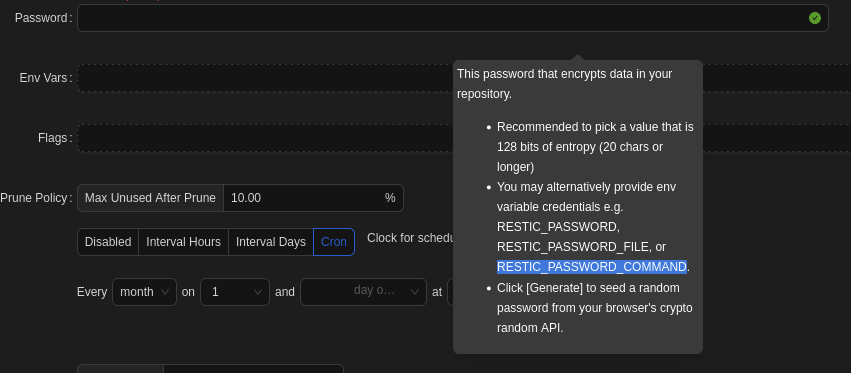Choose the Interval Hours schedule mode
The height and width of the screenshot is (373, 851).
(183, 242)
